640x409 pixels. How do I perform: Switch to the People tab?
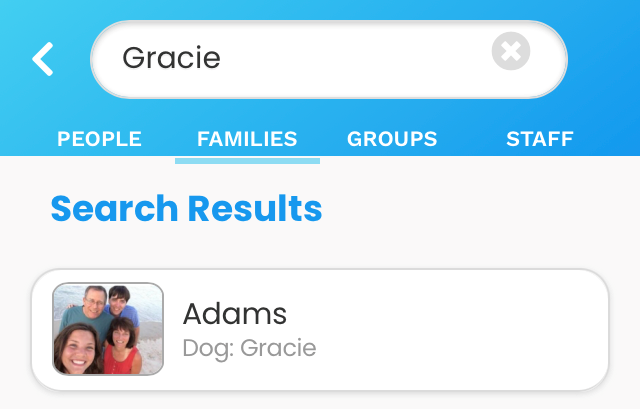99,139
